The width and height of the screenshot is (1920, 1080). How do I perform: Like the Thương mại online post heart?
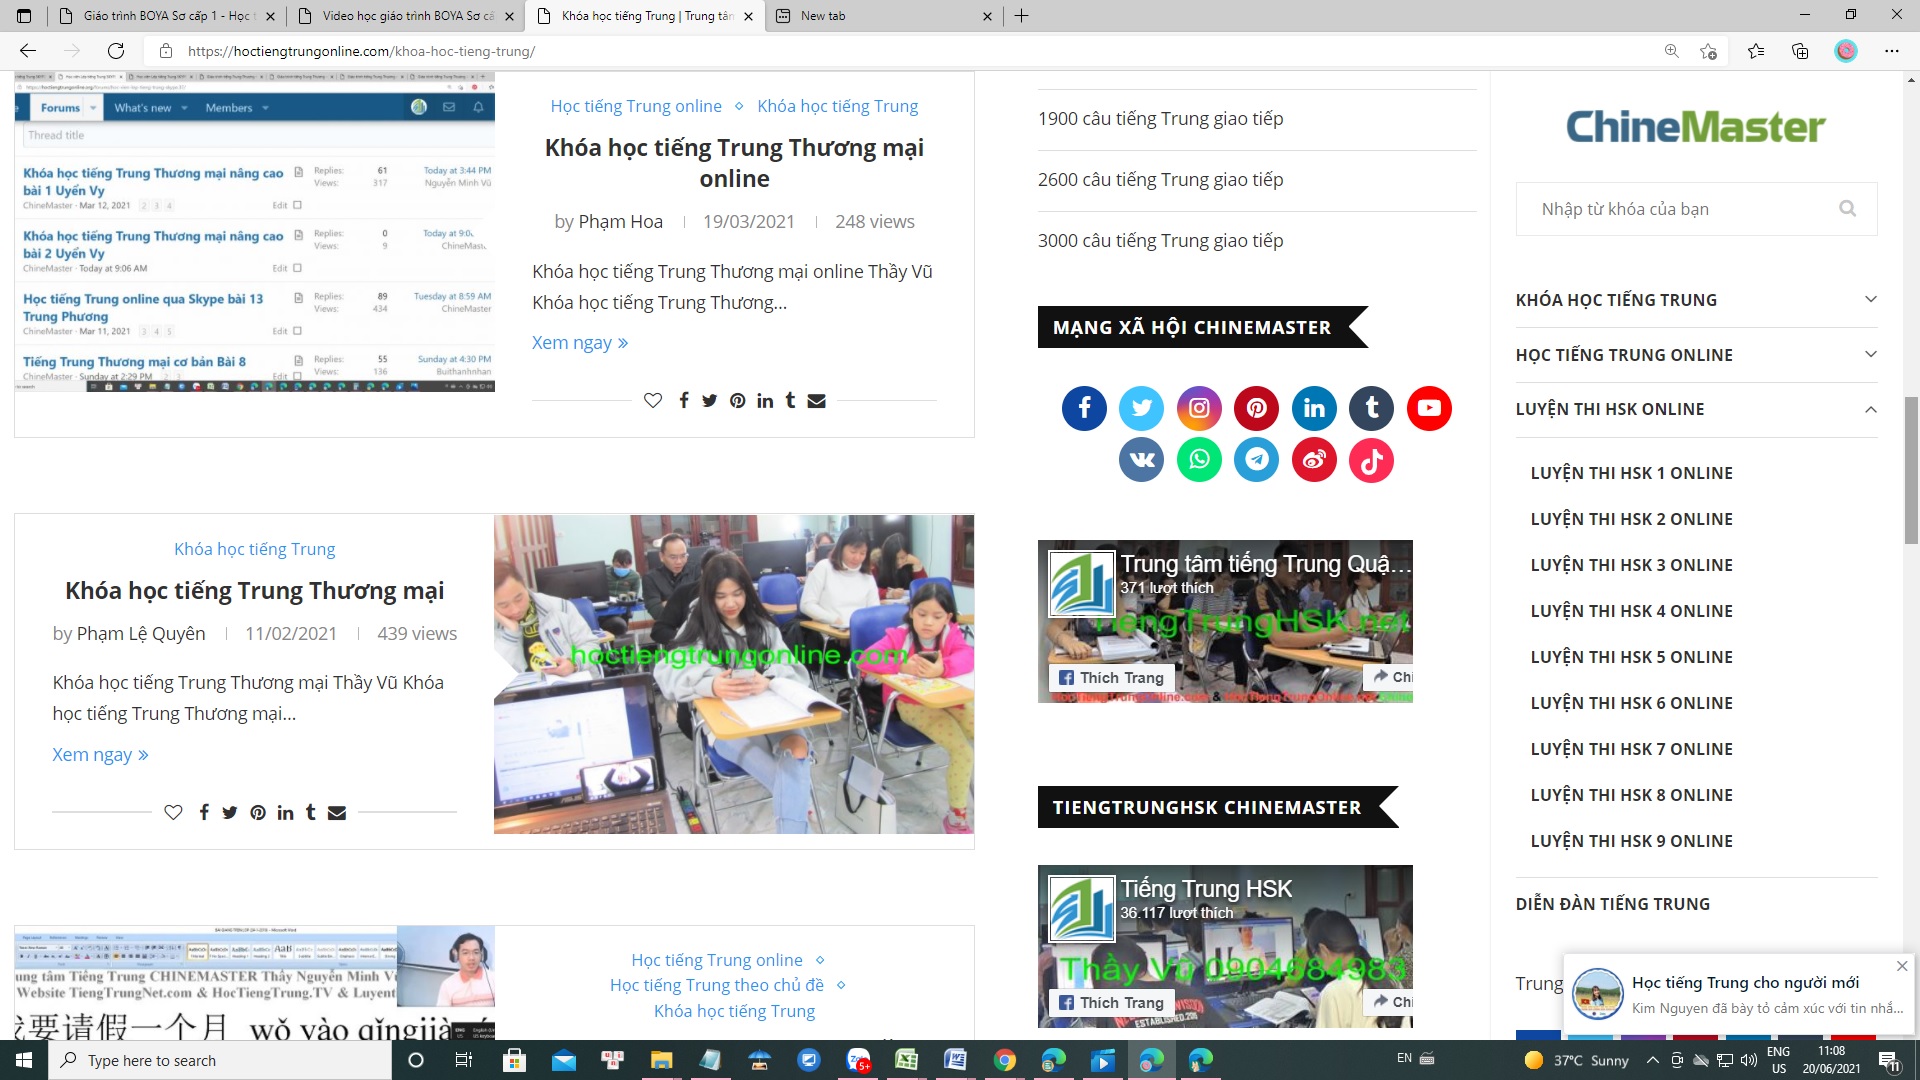pos(653,400)
